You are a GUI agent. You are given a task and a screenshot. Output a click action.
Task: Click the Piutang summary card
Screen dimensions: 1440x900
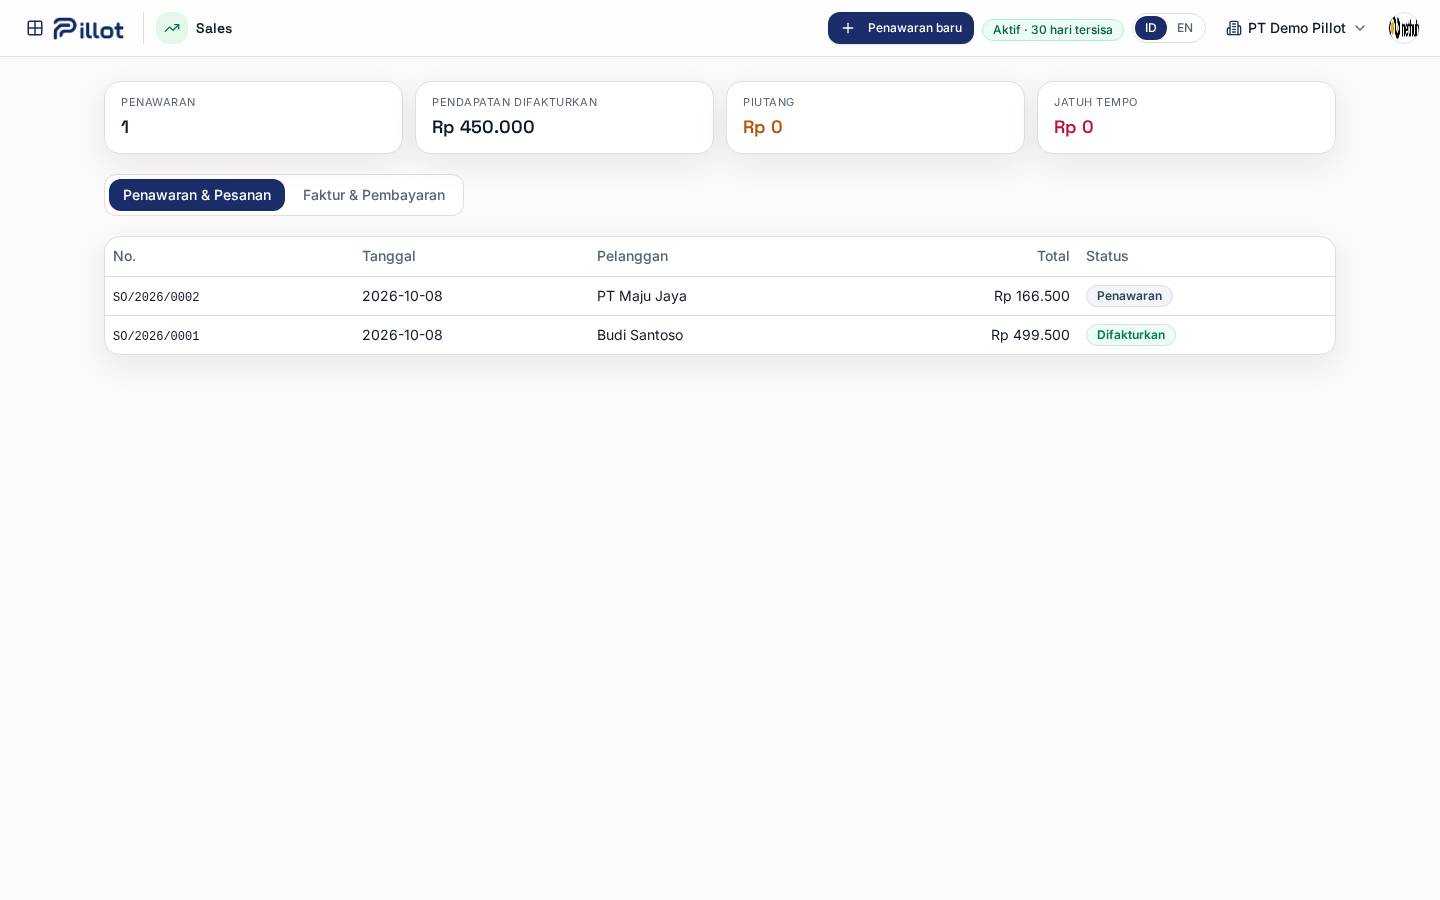(876, 118)
